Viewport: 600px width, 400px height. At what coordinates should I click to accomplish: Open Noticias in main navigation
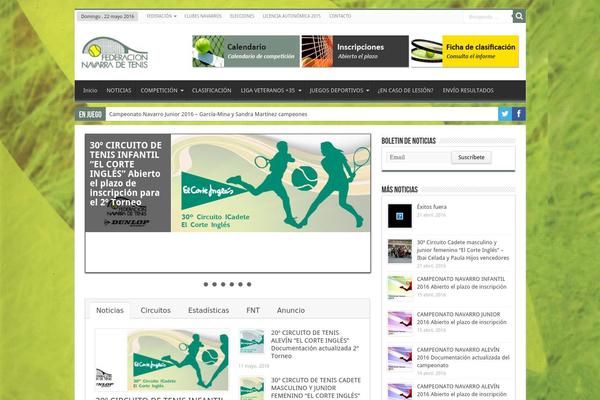click(119, 90)
